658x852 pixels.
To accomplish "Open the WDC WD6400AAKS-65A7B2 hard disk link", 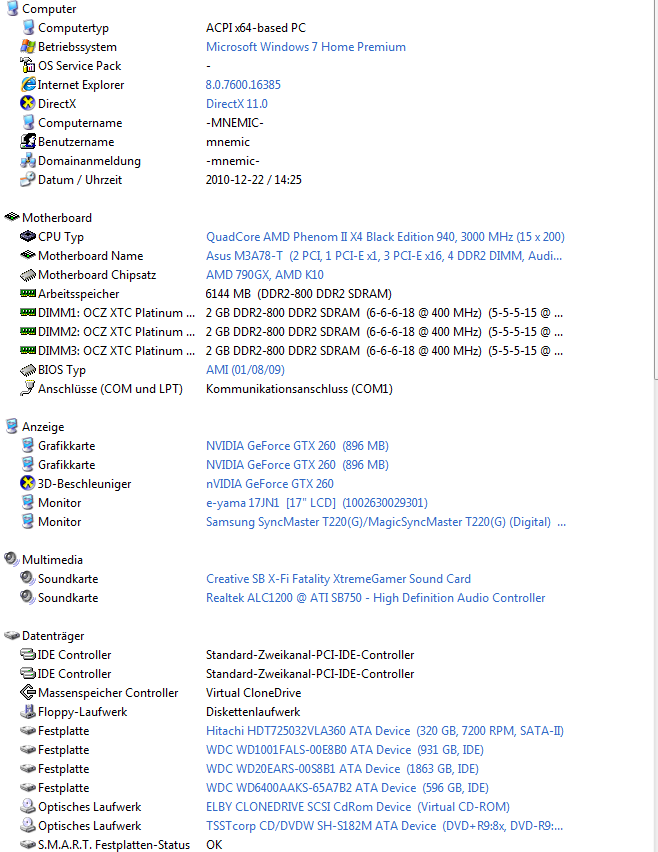I will 347,788.
